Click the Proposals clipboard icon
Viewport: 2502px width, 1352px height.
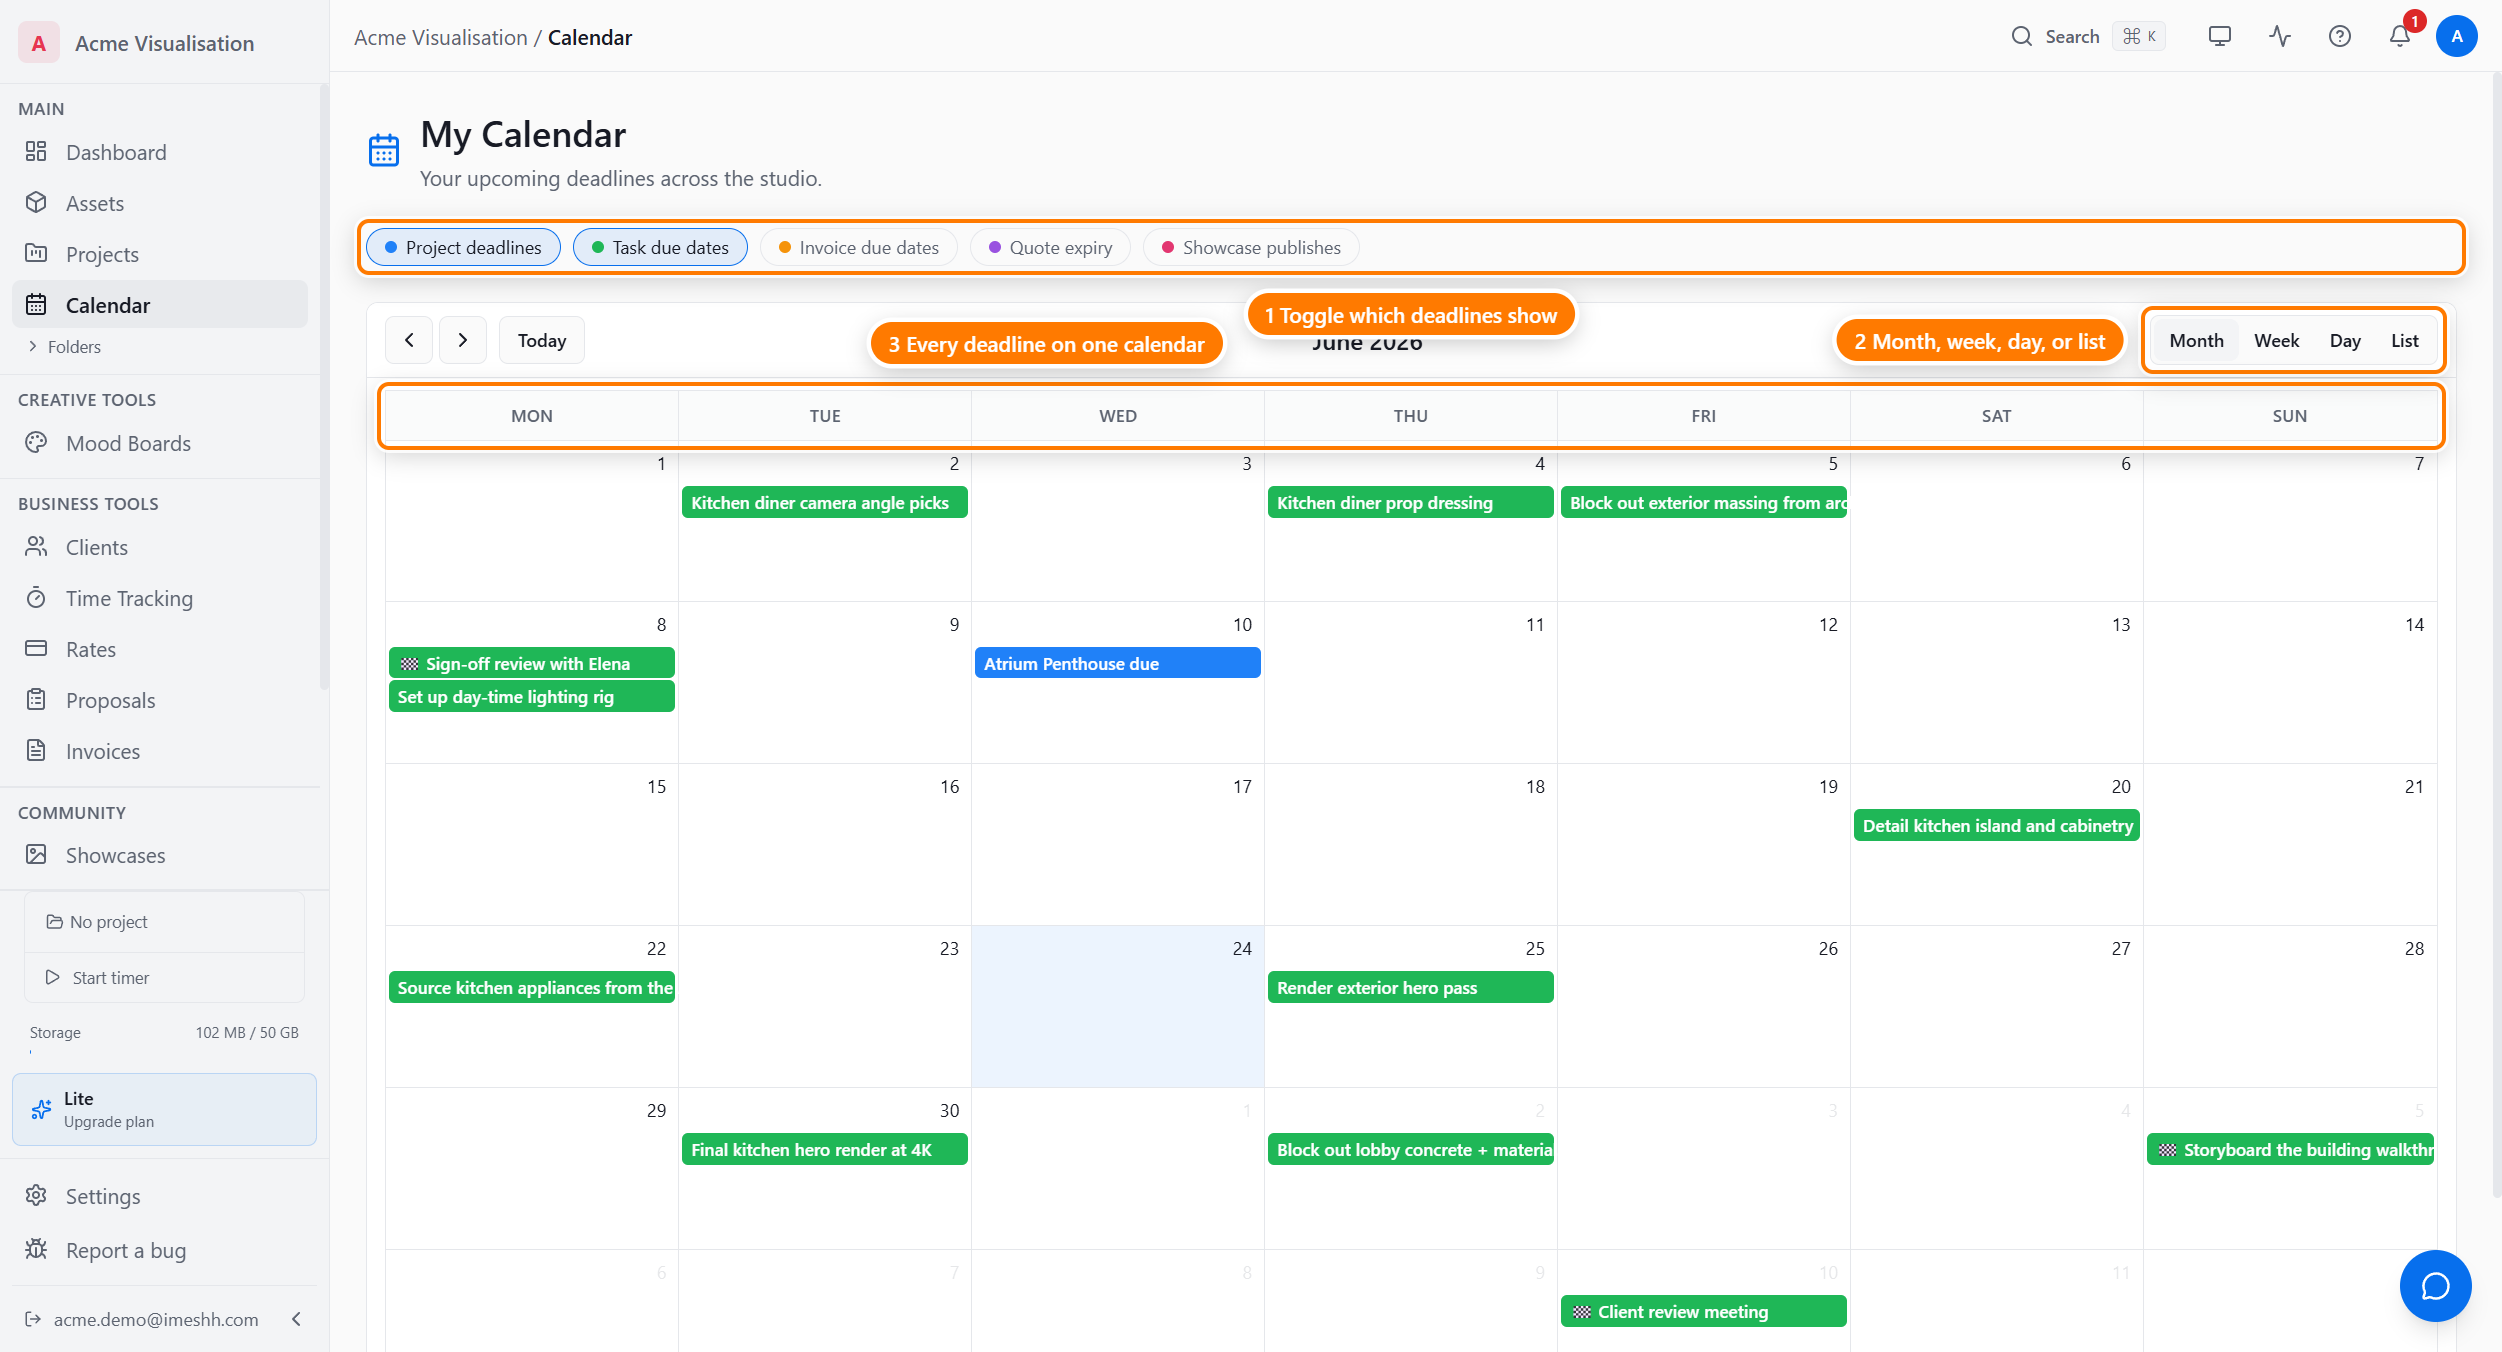point(36,699)
